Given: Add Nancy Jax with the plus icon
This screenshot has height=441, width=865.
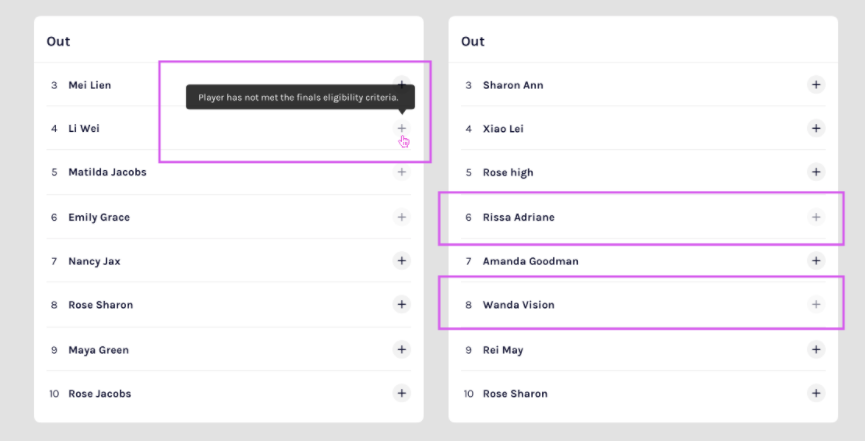Looking at the screenshot, I should pyautogui.click(x=401, y=261).
